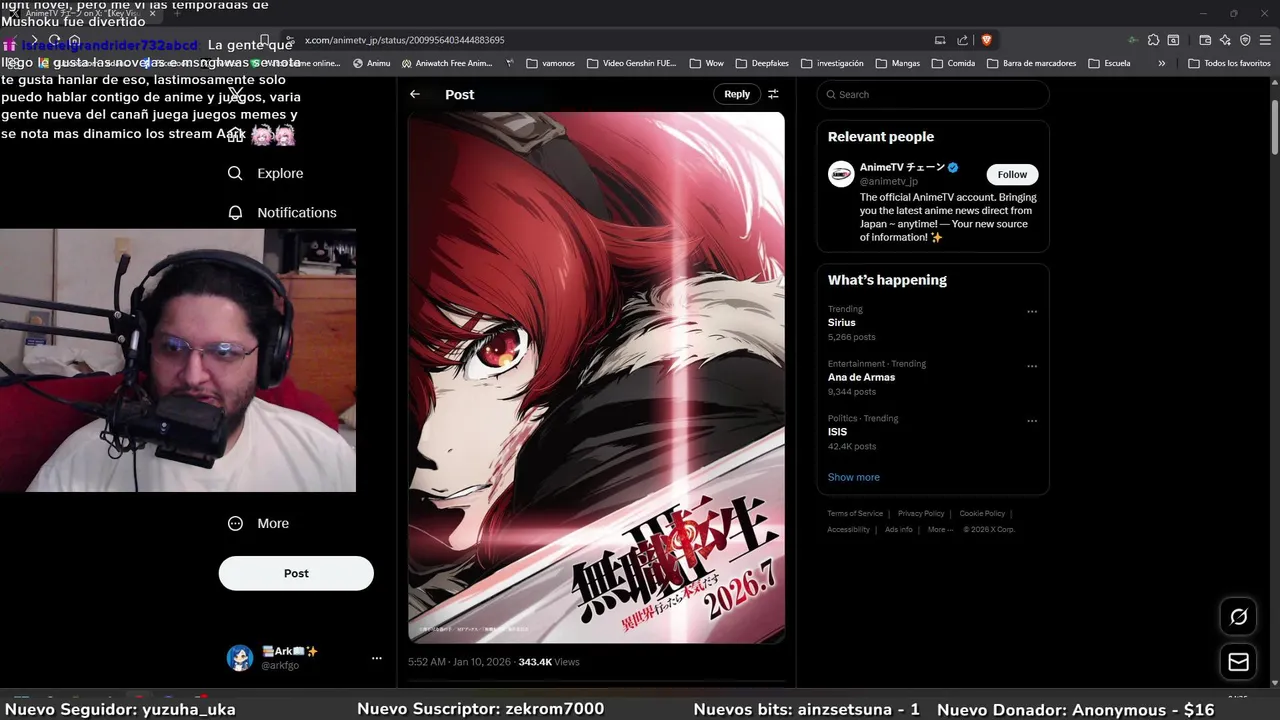Screen dimensions: 1280x720
Task: Open the investigación bookmark folder
Action: (832, 63)
